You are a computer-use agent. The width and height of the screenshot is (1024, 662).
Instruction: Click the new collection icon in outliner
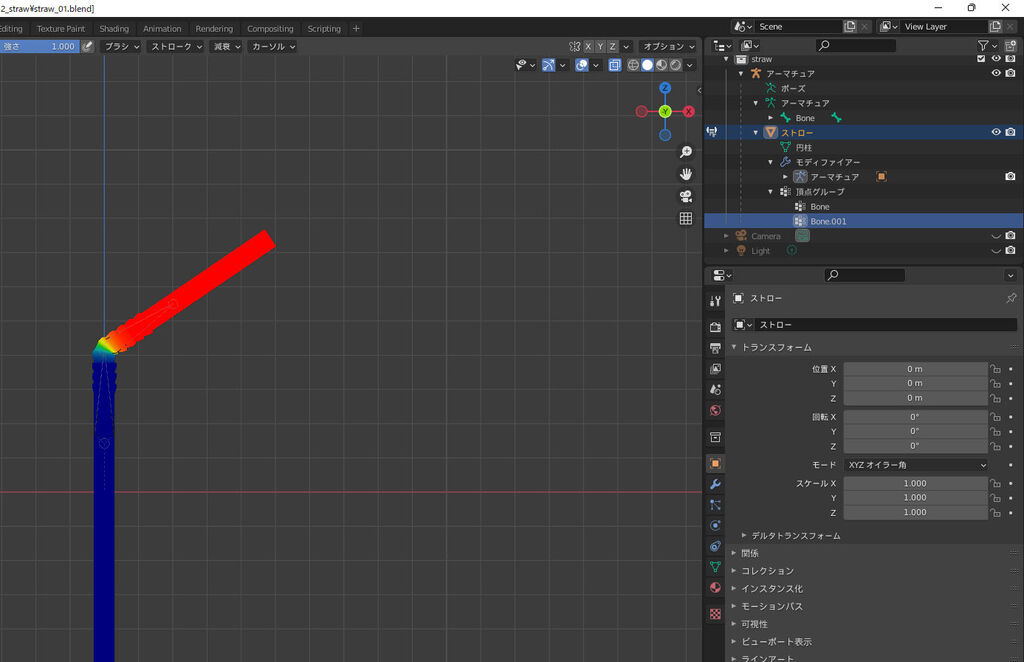coord(1010,45)
